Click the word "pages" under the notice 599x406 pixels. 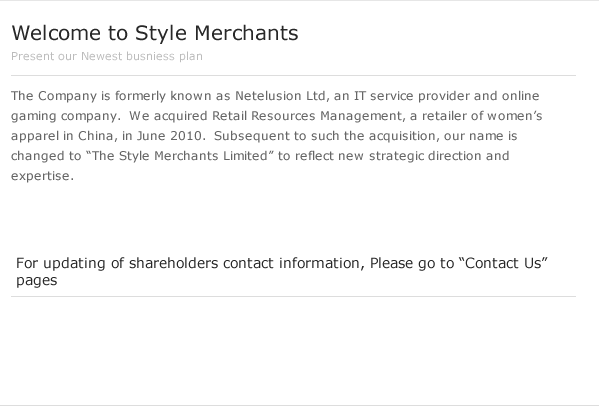37,281
